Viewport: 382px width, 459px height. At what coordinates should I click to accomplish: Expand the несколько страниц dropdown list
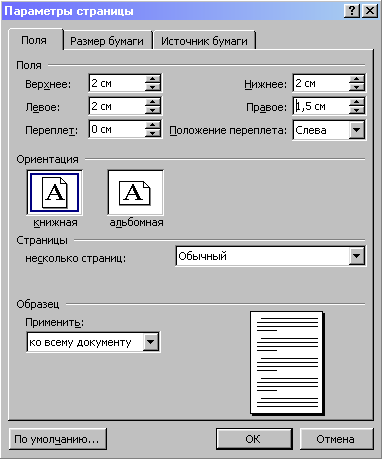point(357,256)
